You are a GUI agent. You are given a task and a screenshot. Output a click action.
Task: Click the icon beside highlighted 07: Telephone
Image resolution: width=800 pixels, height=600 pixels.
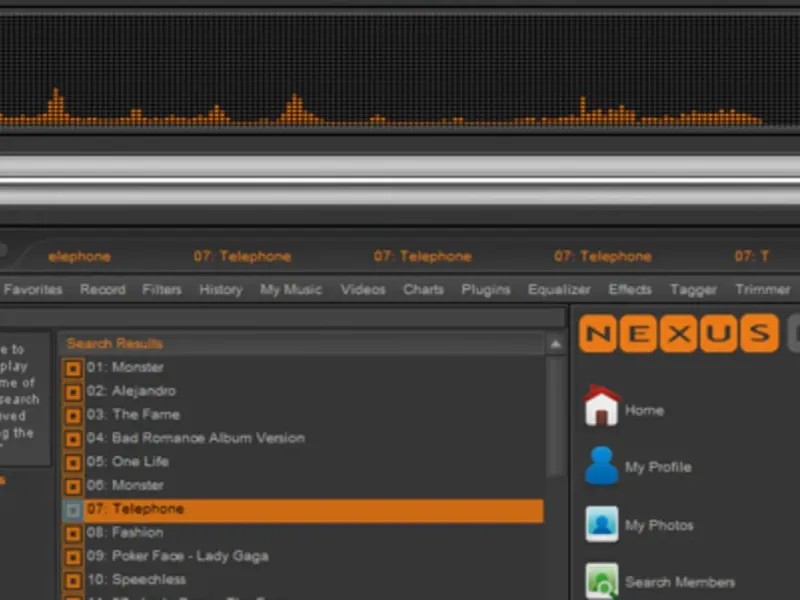tap(73, 510)
